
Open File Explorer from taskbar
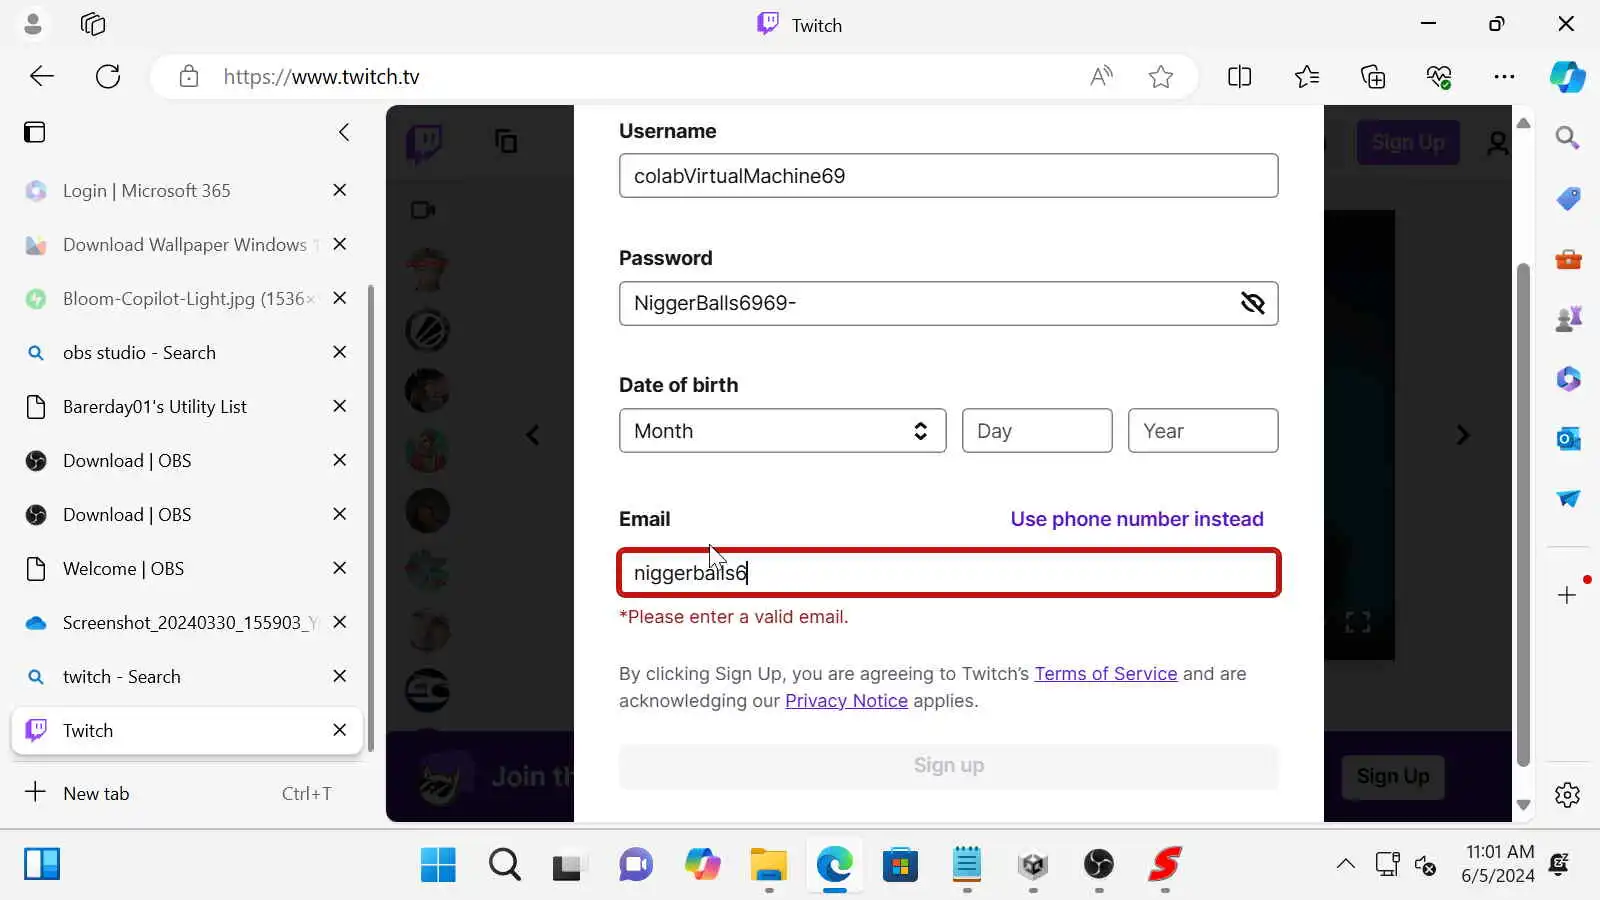click(x=768, y=865)
